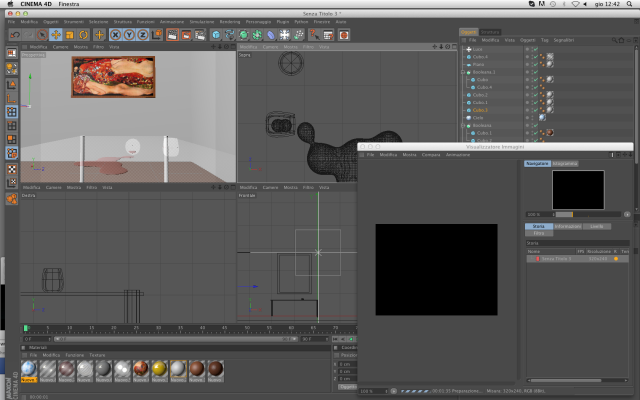The image size is (640, 400).
Task: Add a cube primitive object
Action: point(216,35)
